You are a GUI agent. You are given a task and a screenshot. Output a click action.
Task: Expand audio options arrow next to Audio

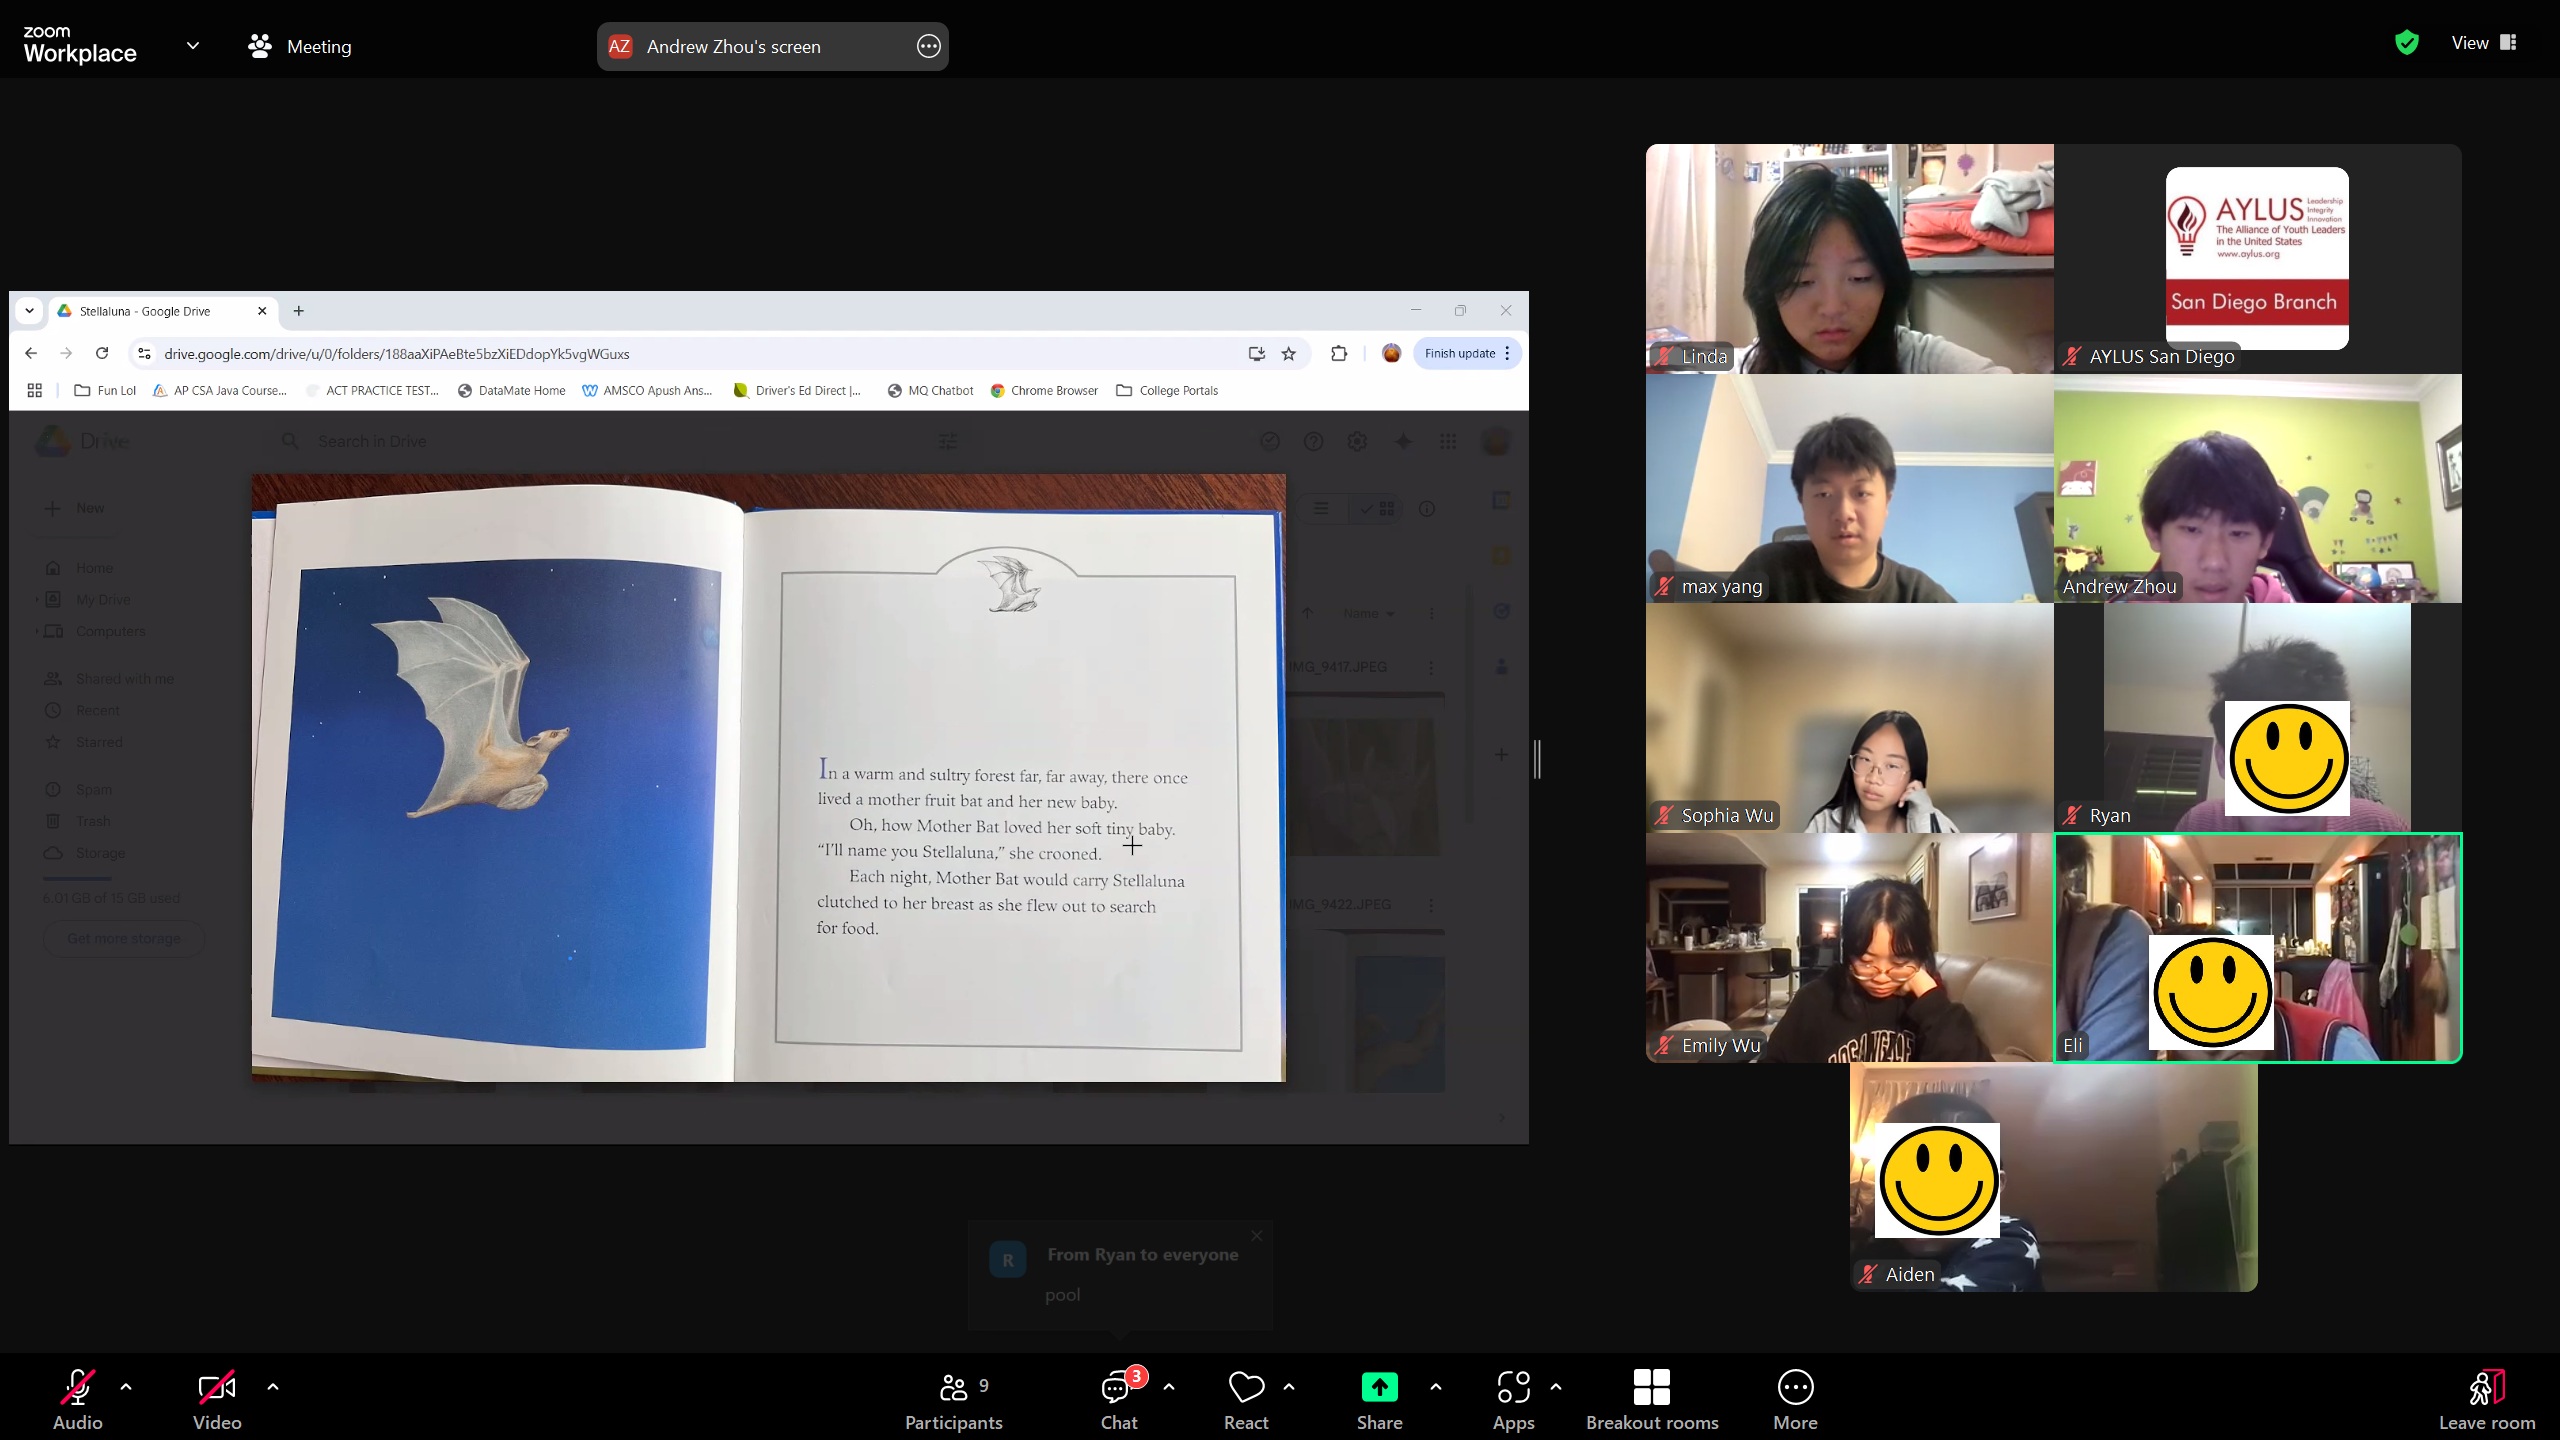tap(126, 1387)
